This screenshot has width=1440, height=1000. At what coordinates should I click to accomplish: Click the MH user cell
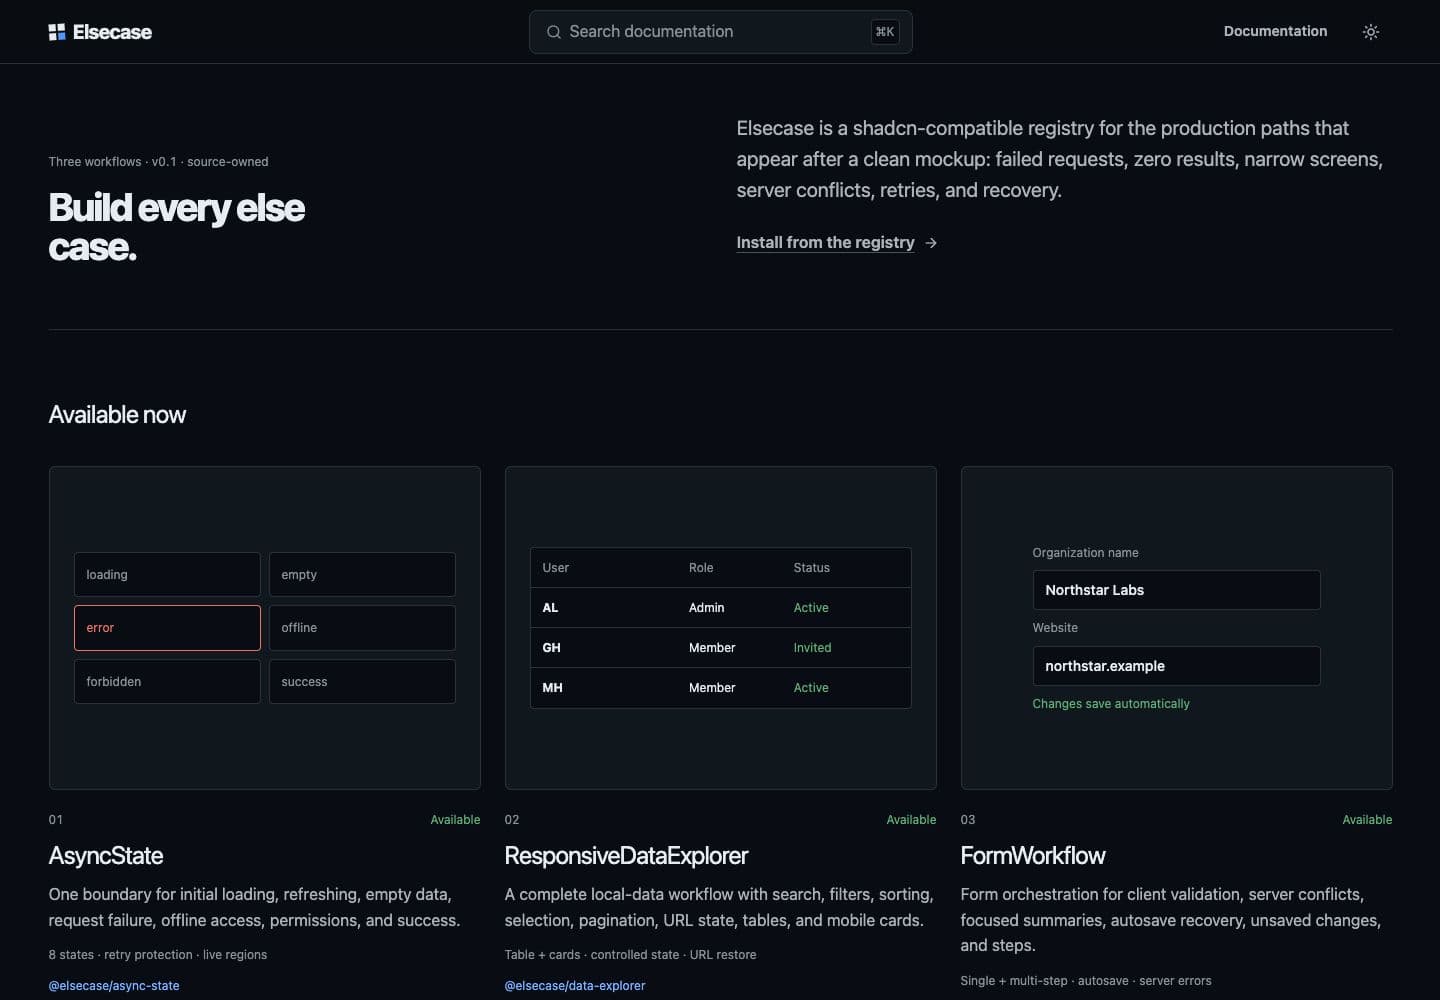click(553, 688)
